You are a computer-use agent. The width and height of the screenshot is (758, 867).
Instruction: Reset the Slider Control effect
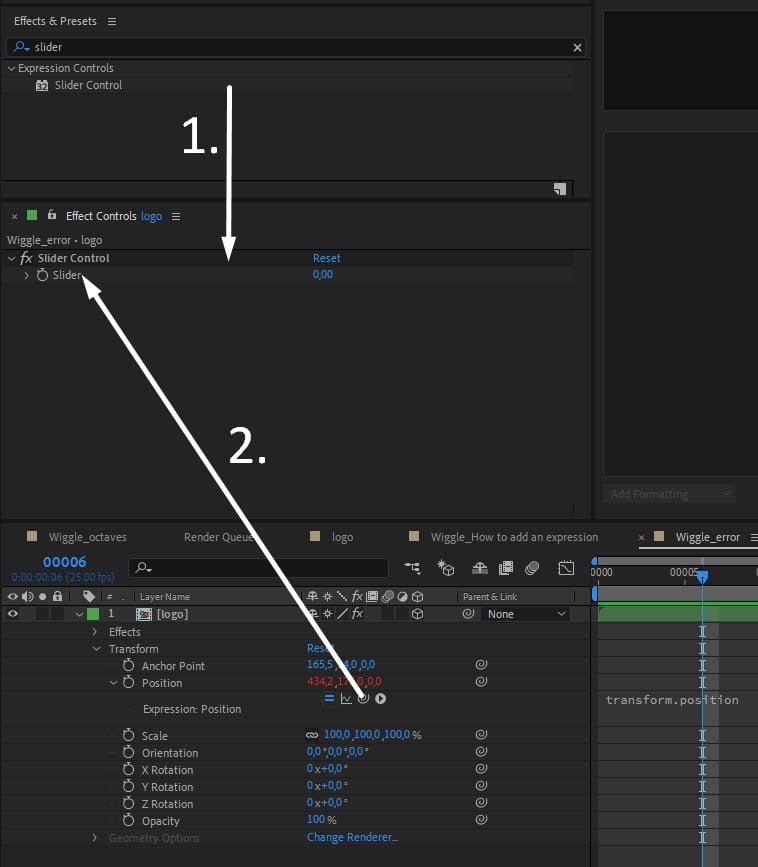pyautogui.click(x=326, y=258)
